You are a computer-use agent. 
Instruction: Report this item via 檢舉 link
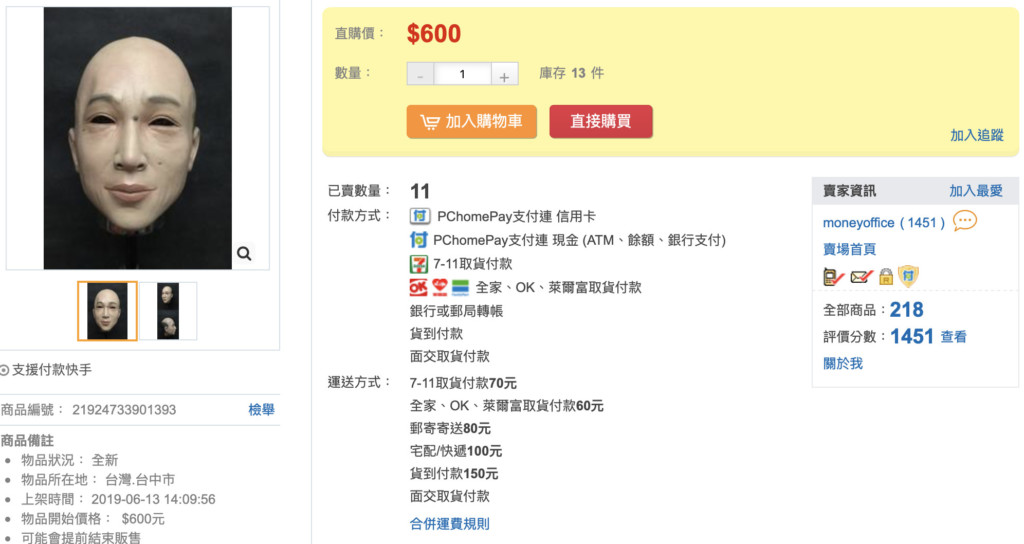tap(261, 409)
